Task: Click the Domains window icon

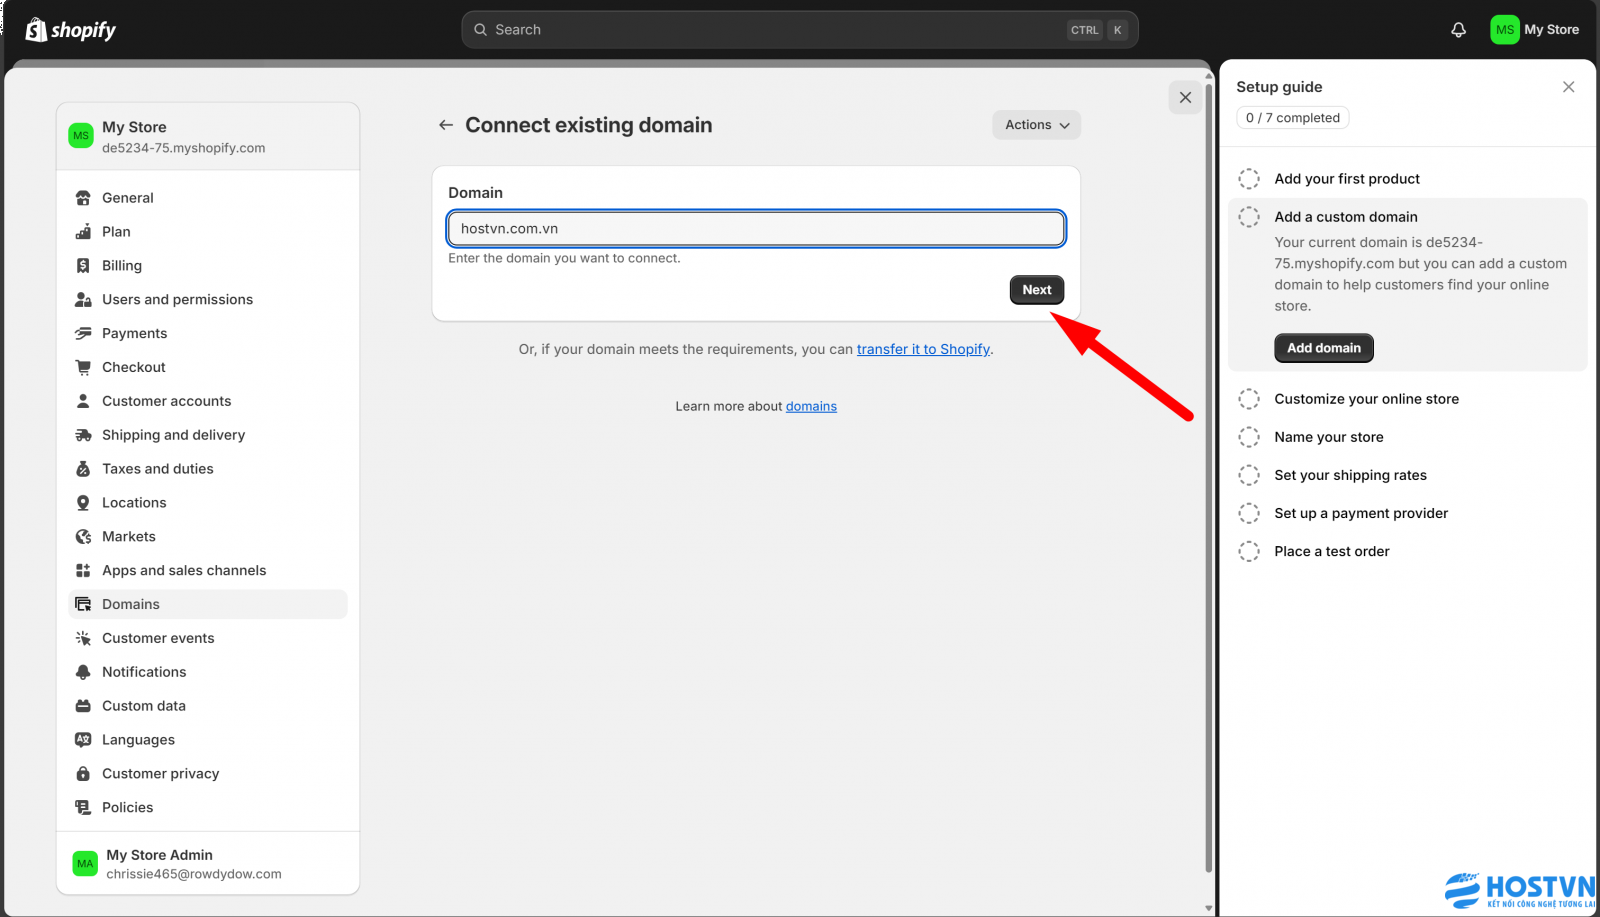Action: [x=83, y=605]
